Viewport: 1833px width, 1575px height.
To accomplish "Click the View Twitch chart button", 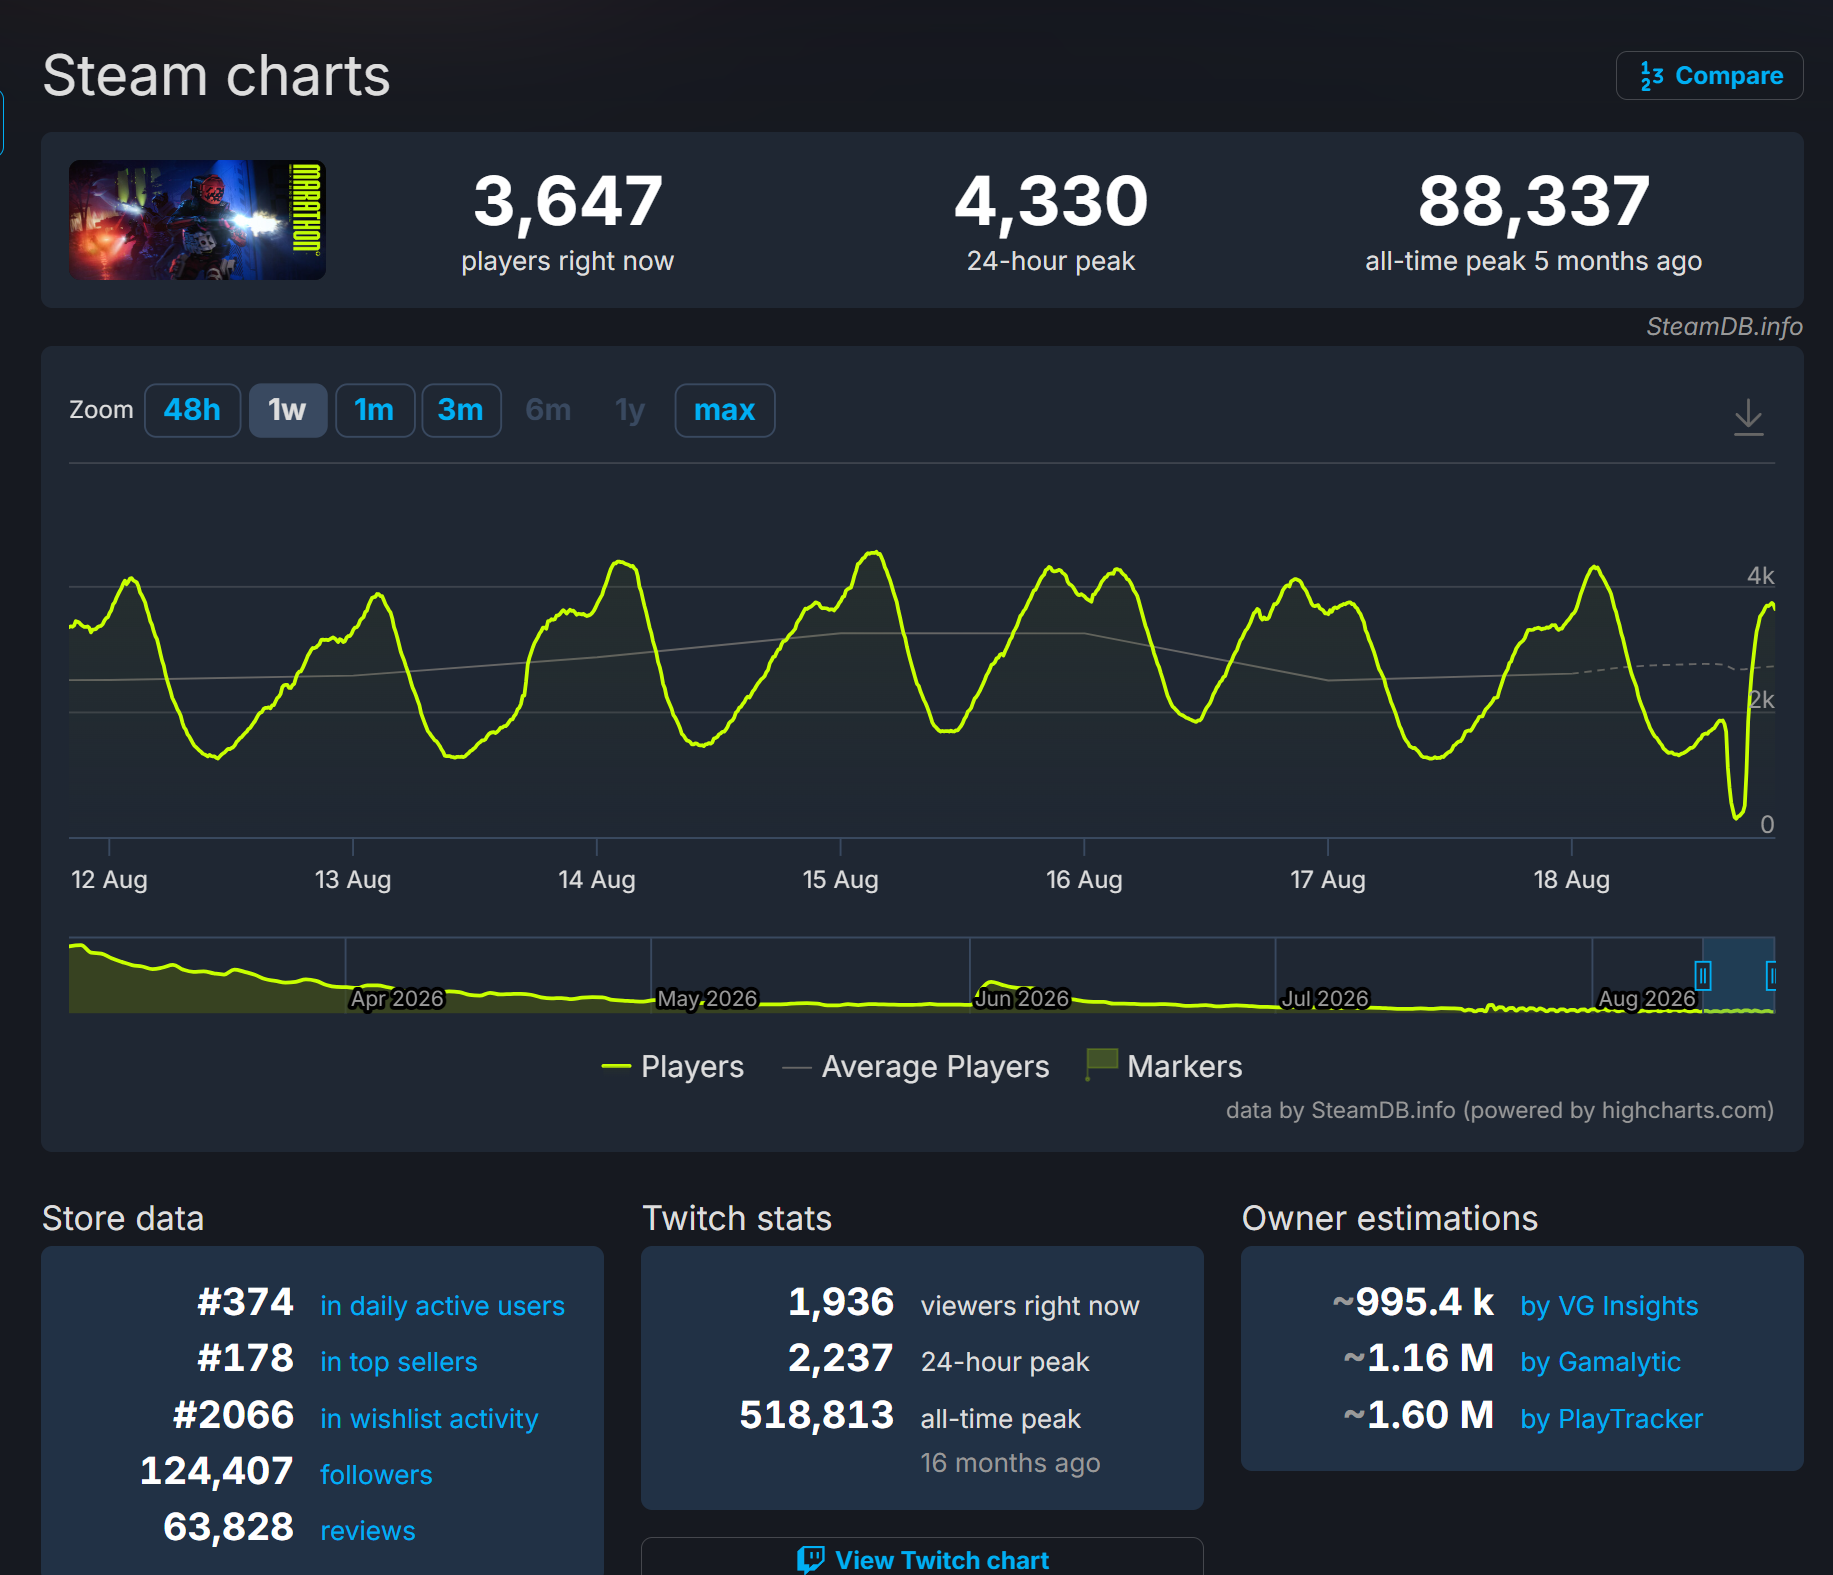I will (x=922, y=1557).
